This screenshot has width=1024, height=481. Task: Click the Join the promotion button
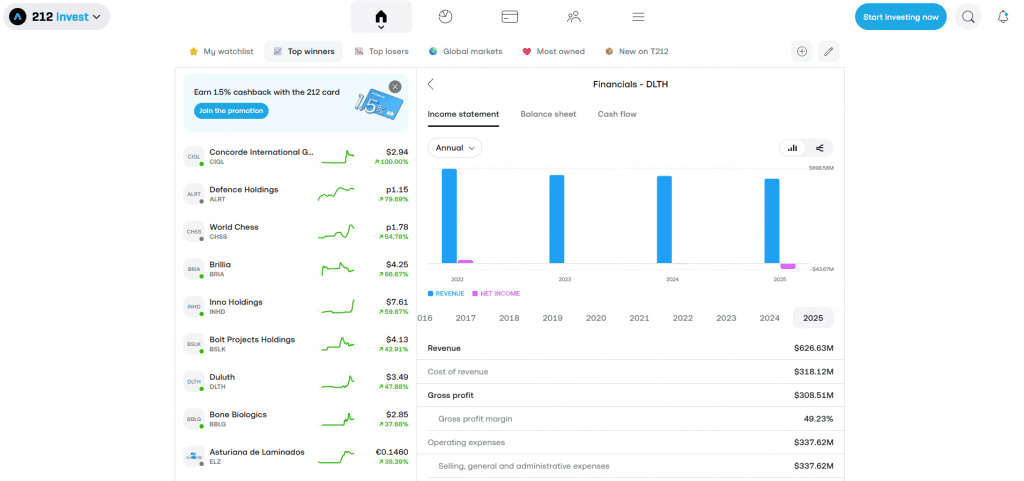click(x=231, y=111)
